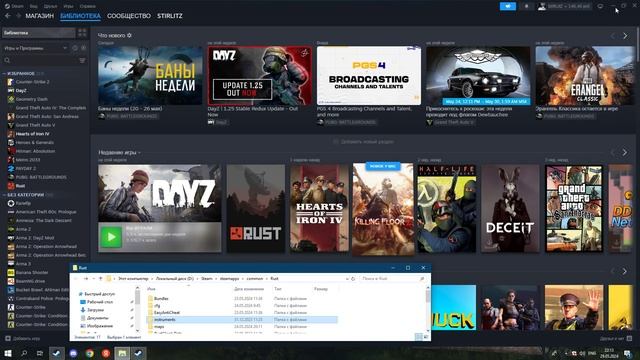Open the Rust game tile

click(x=256, y=209)
